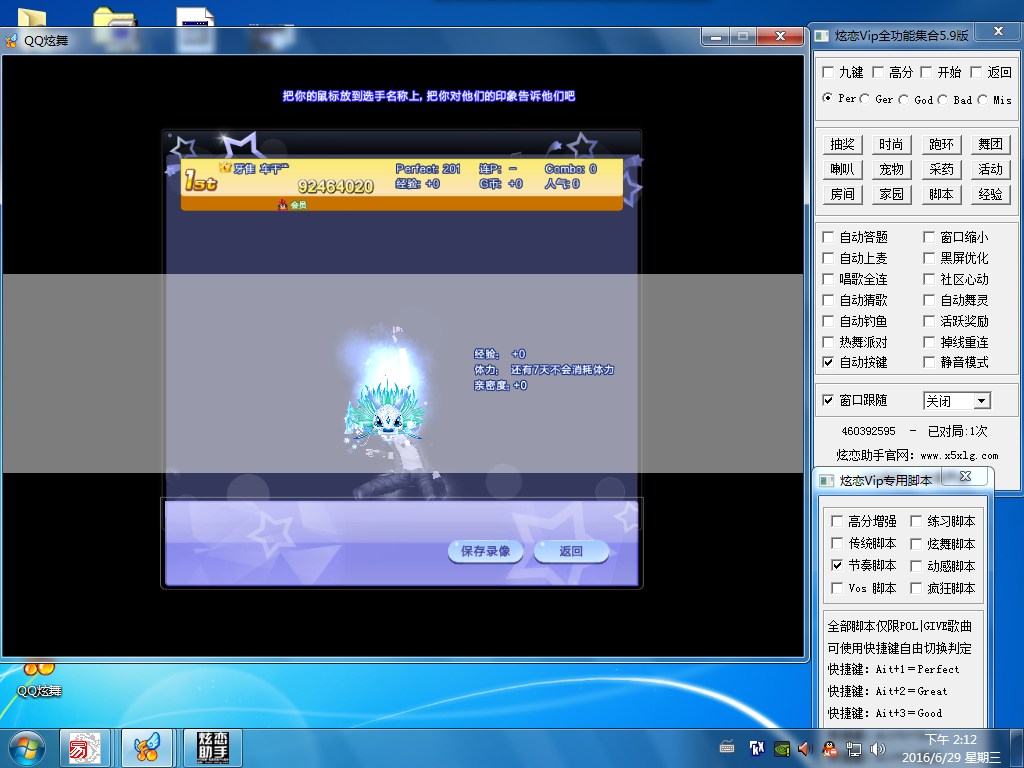Screen dimensions: 1024x768
Task: Click the 跑环 button
Action: pyautogui.click(x=941, y=144)
